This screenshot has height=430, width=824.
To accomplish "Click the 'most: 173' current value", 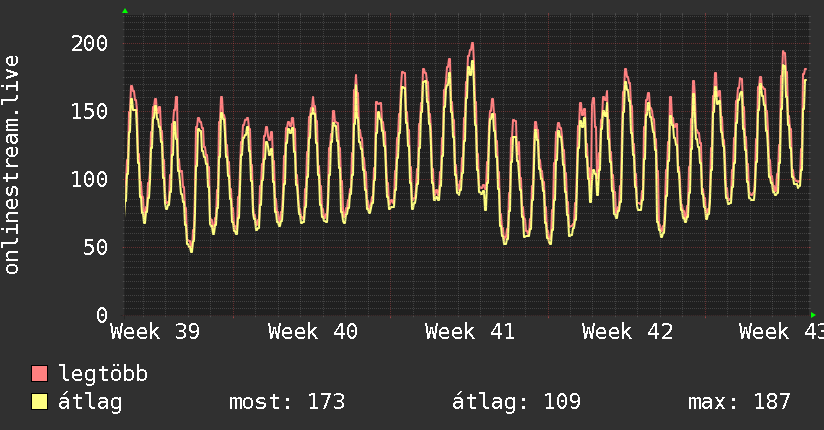I will coord(287,402).
